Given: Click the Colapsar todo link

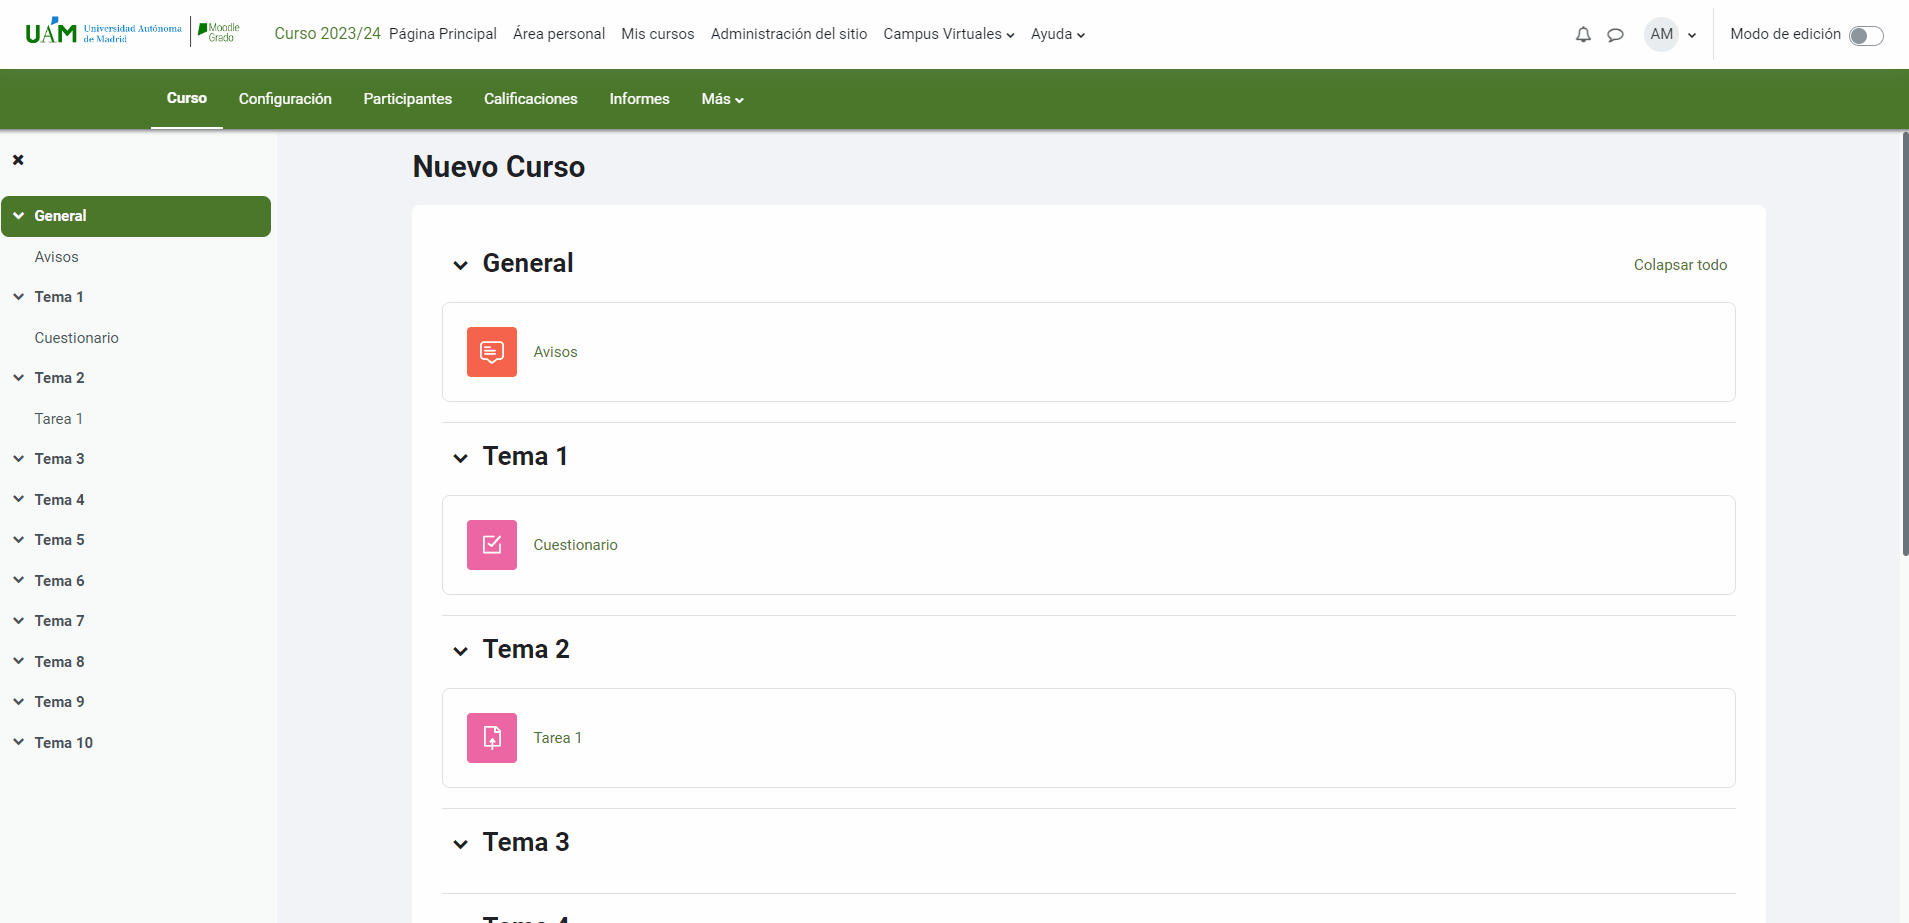Looking at the screenshot, I should point(1679,264).
